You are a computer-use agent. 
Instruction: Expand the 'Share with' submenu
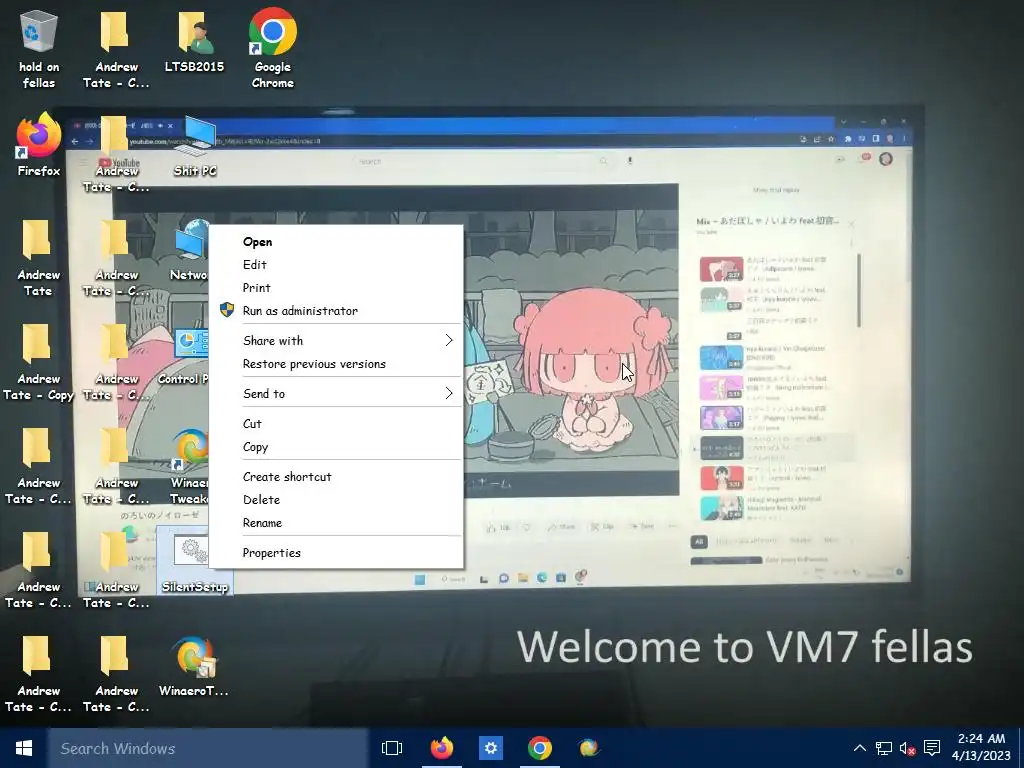336,340
